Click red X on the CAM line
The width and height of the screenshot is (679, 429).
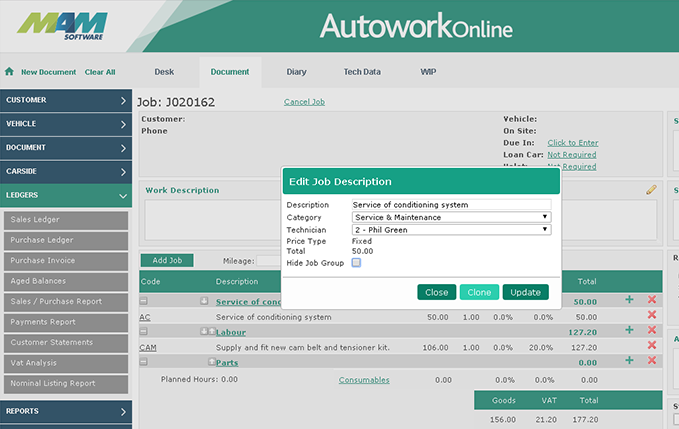(652, 346)
